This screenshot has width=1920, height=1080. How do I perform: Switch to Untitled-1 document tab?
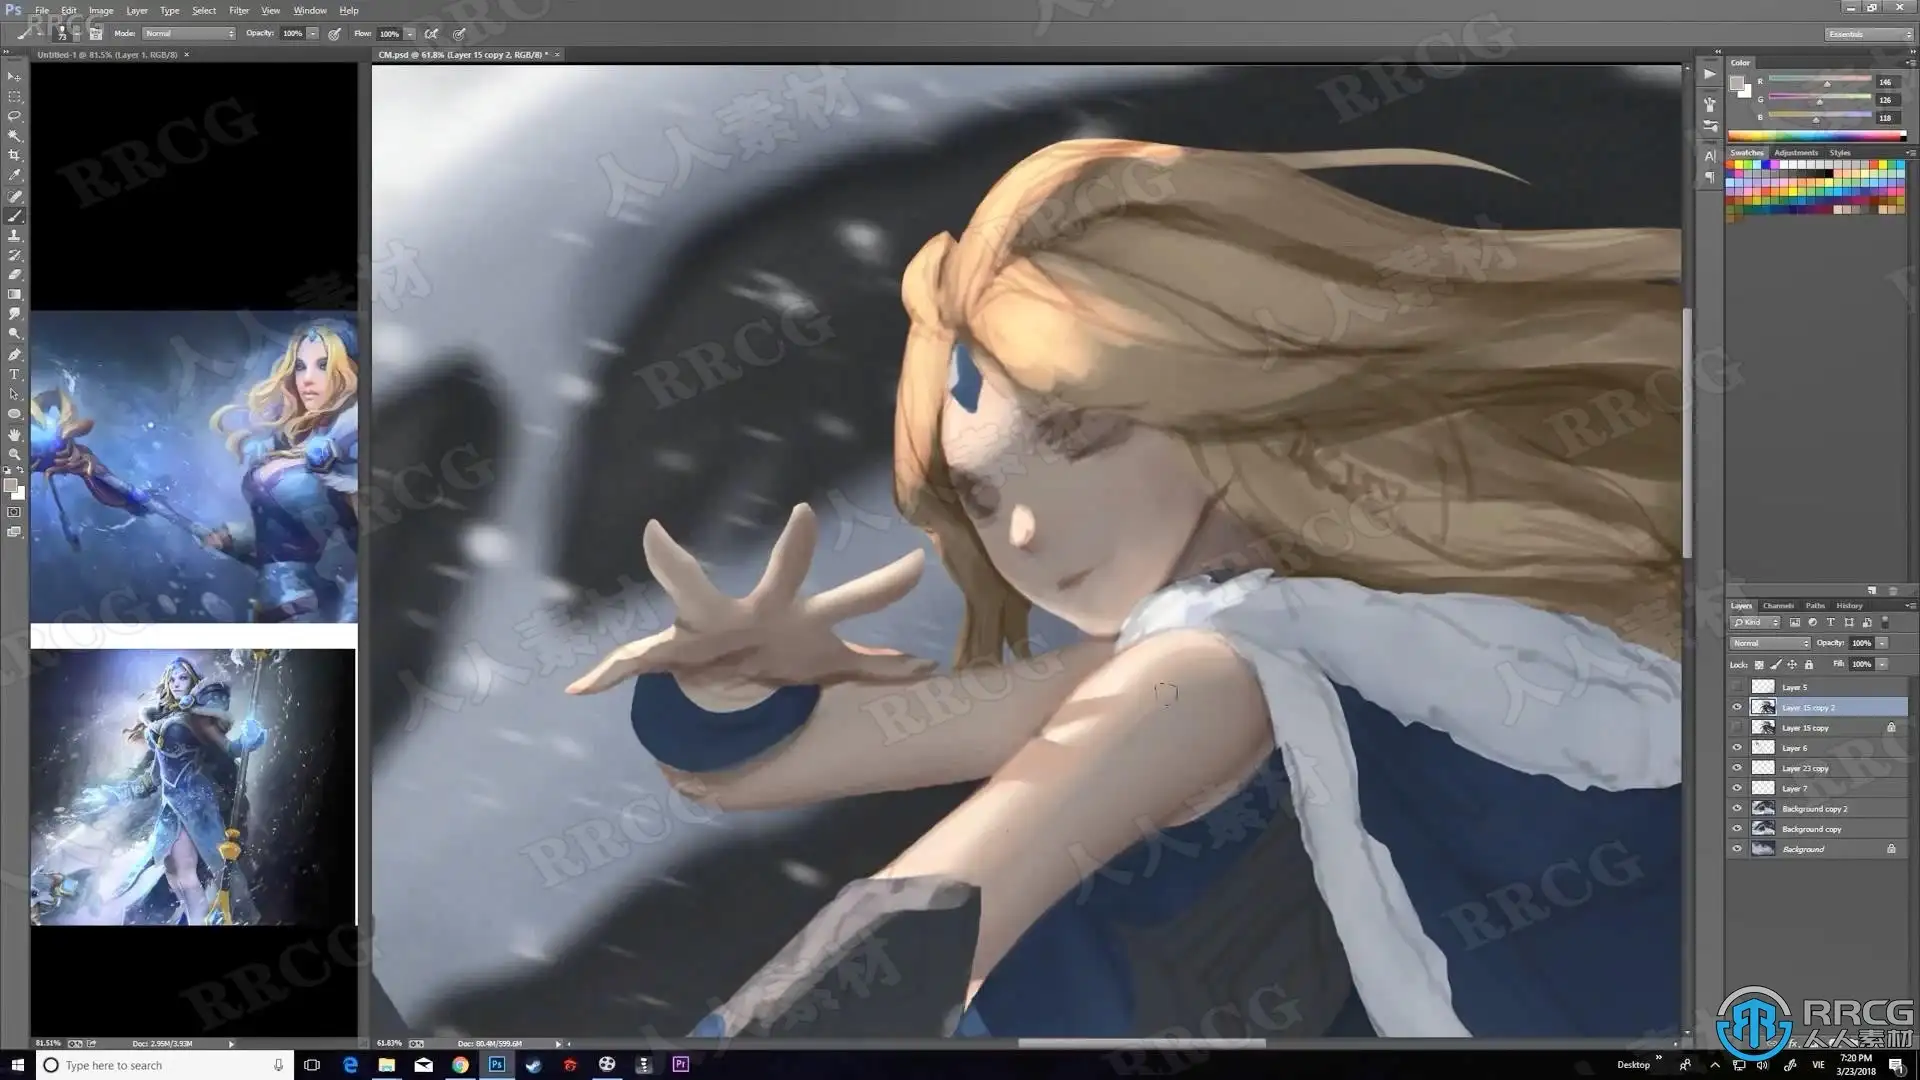pyautogui.click(x=107, y=55)
